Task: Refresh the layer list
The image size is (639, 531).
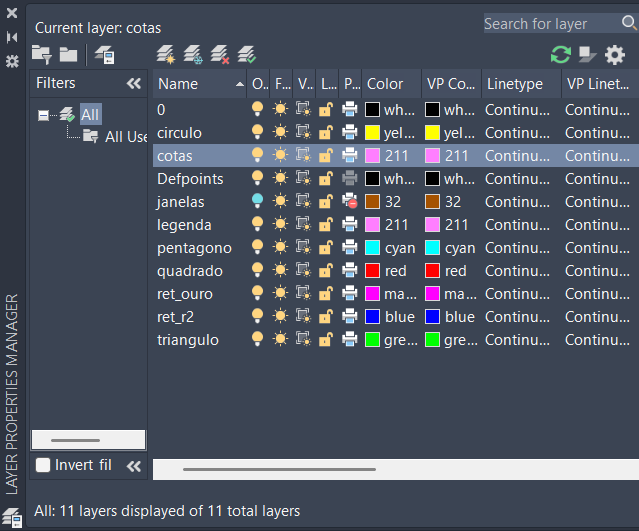Action: tap(560, 55)
